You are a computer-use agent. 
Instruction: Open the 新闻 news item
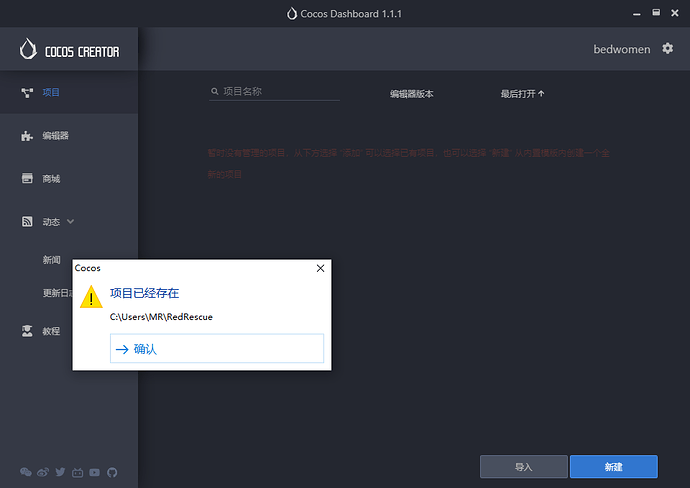[x=51, y=260]
